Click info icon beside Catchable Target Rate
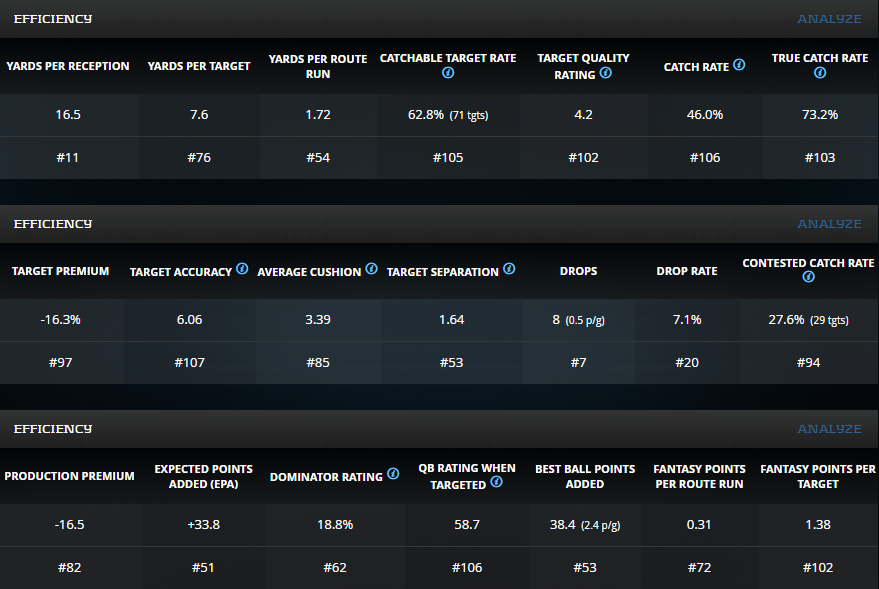Image resolution: width=879 pixels, height=589 pixels. [x=448, y=74]
